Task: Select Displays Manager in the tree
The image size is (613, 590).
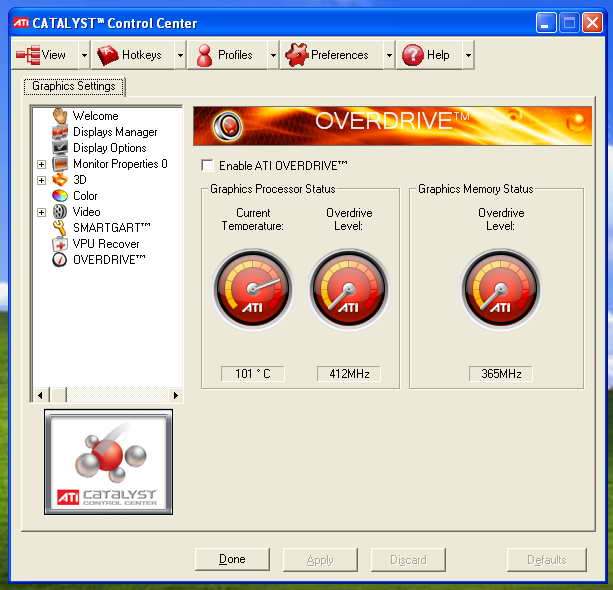Action: point(115,132)
